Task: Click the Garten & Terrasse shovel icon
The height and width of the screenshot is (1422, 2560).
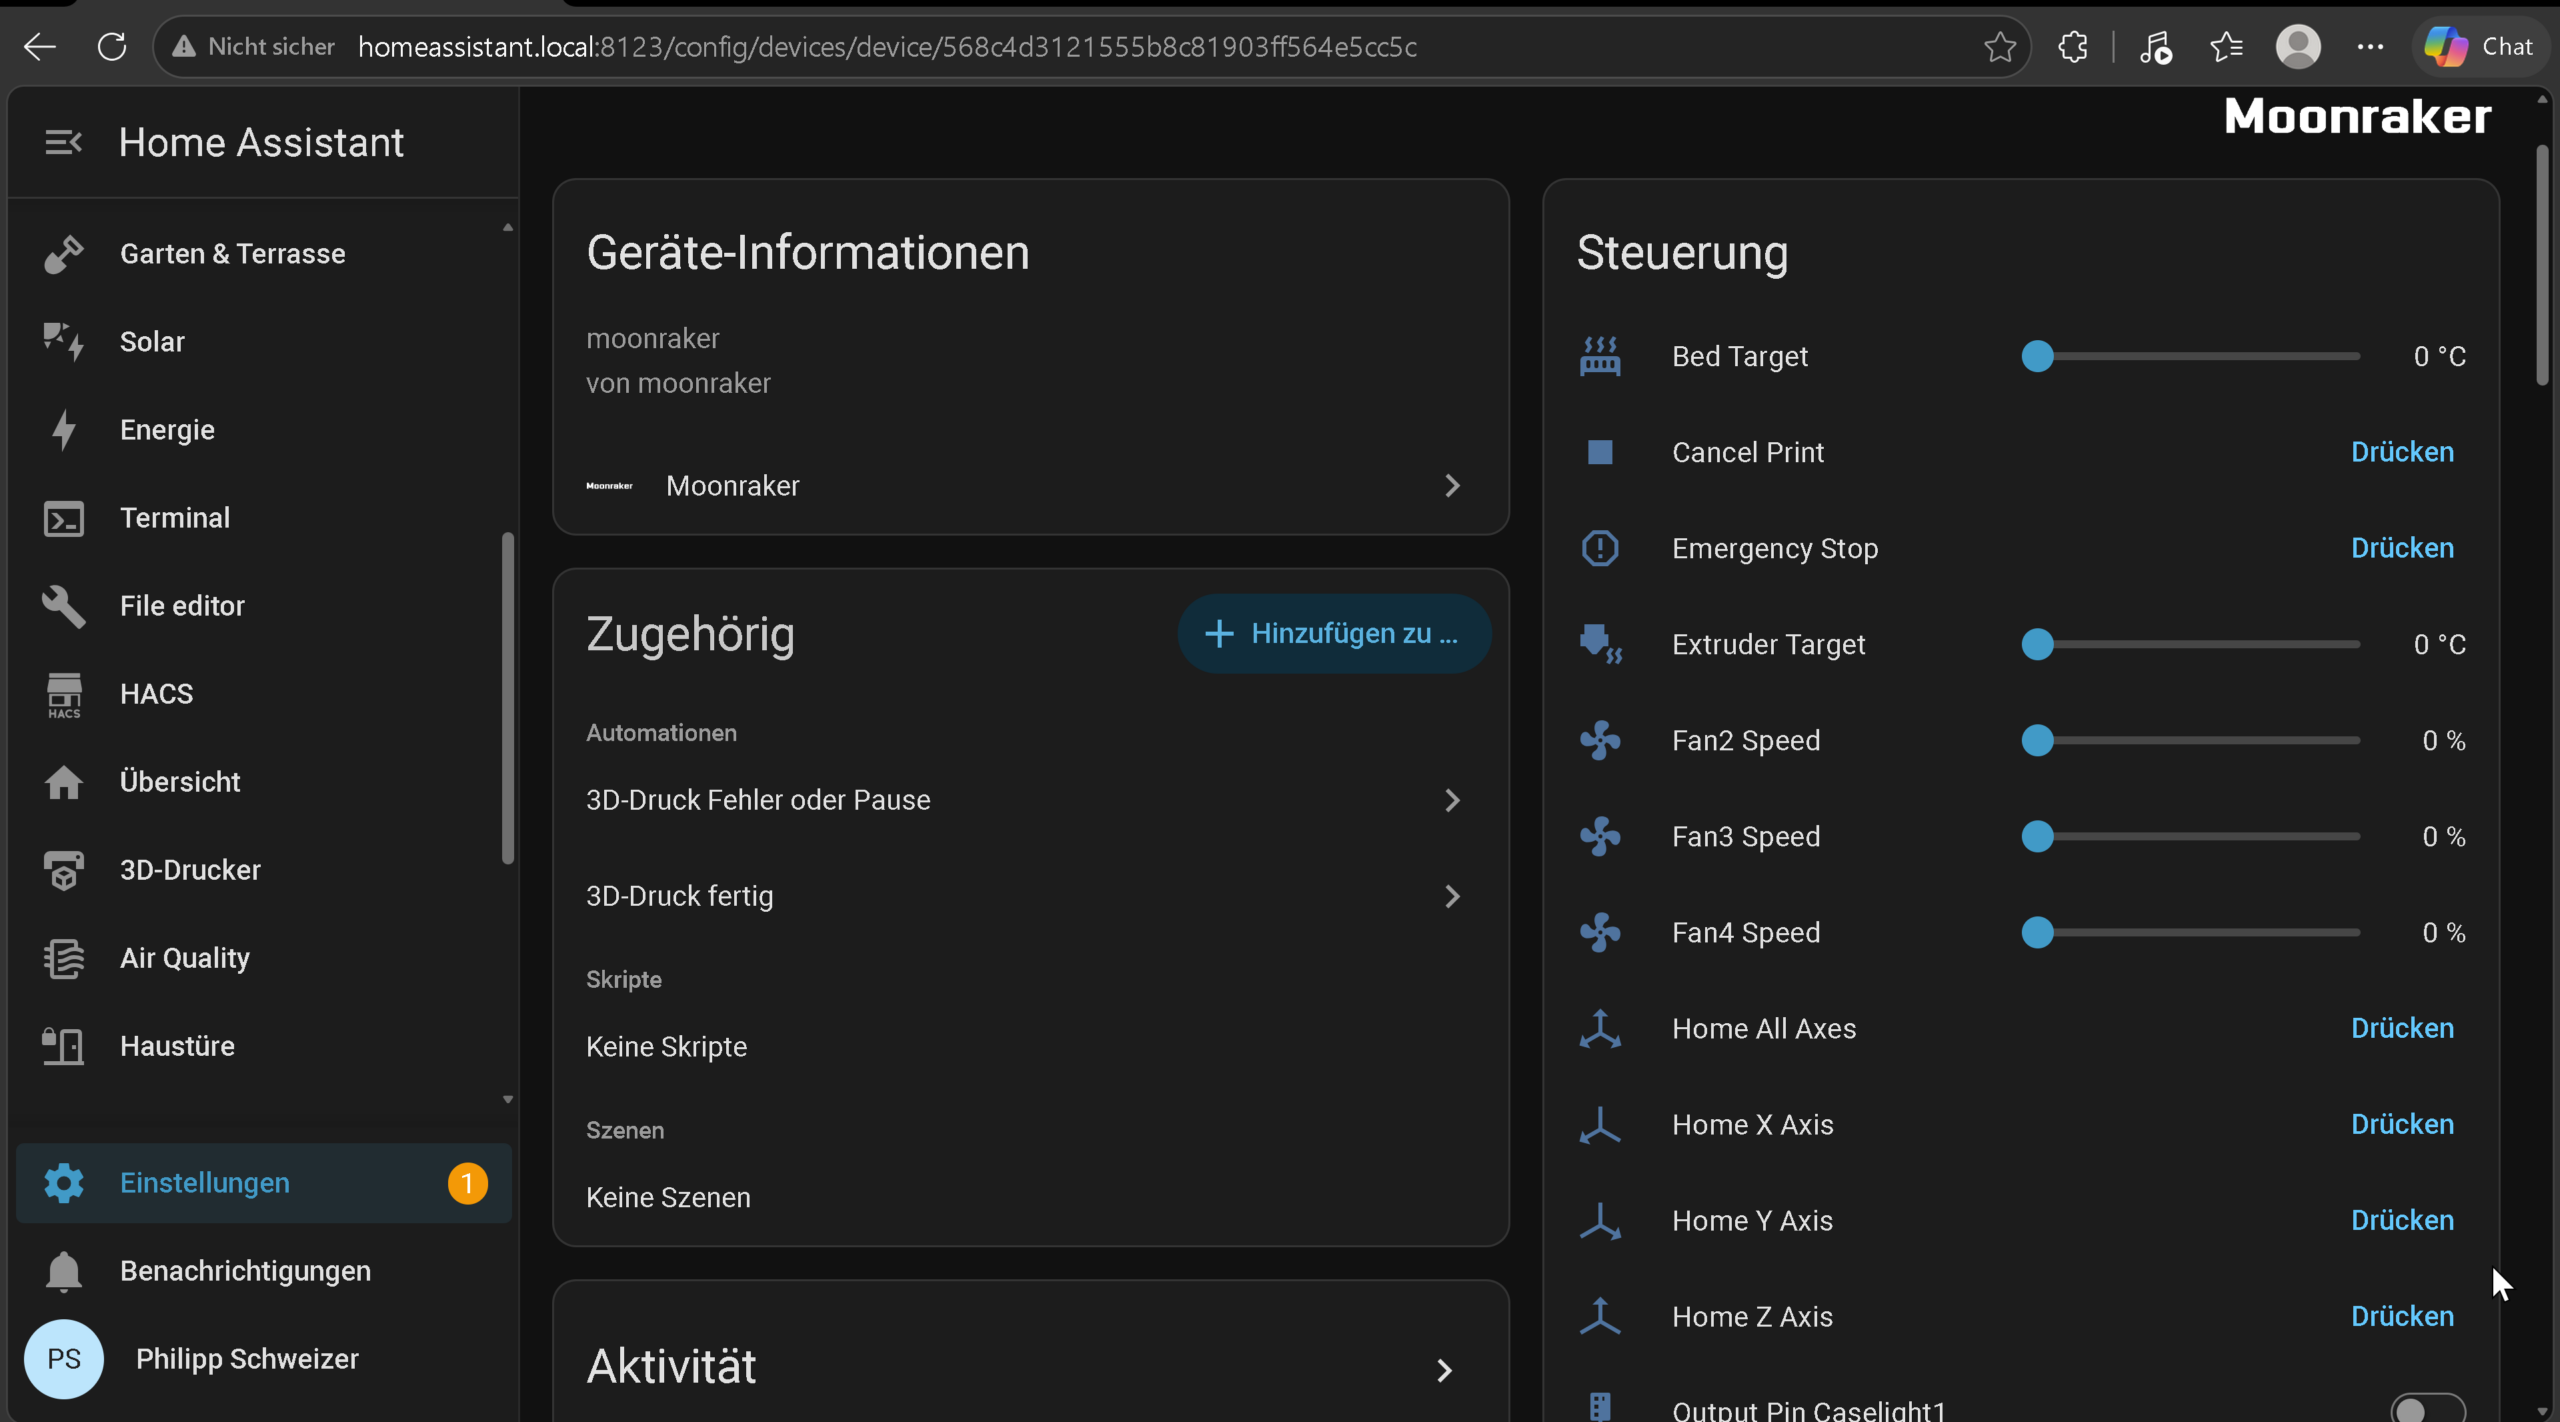Action: pos(63,254)
